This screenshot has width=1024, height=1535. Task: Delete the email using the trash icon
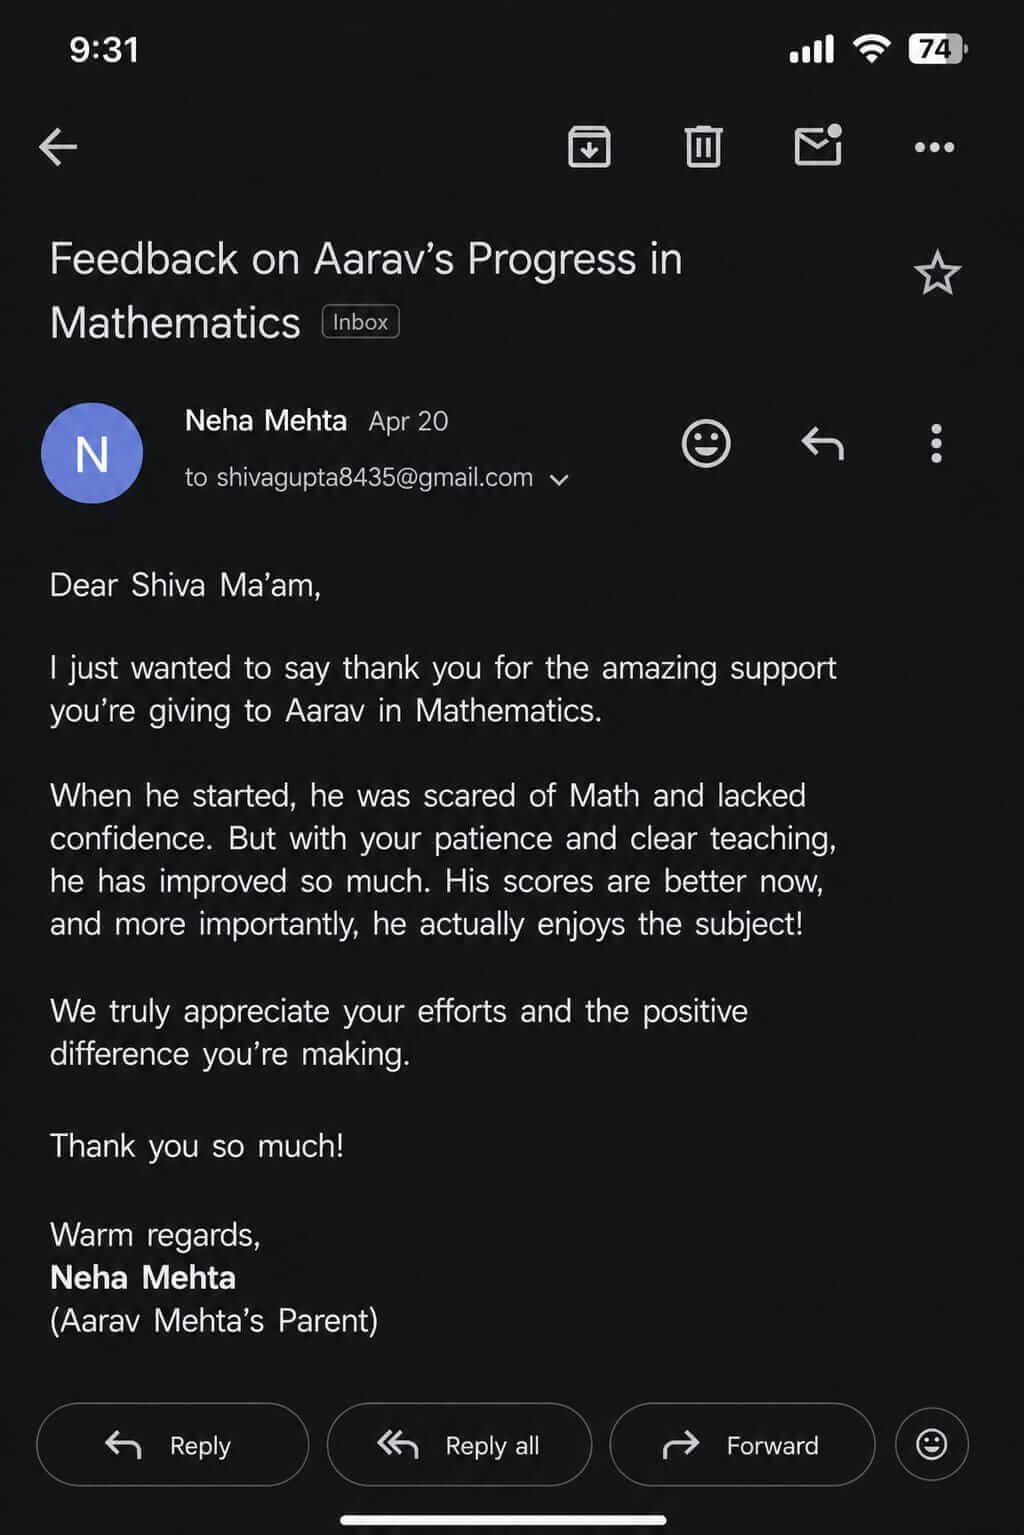click(703, 147)
